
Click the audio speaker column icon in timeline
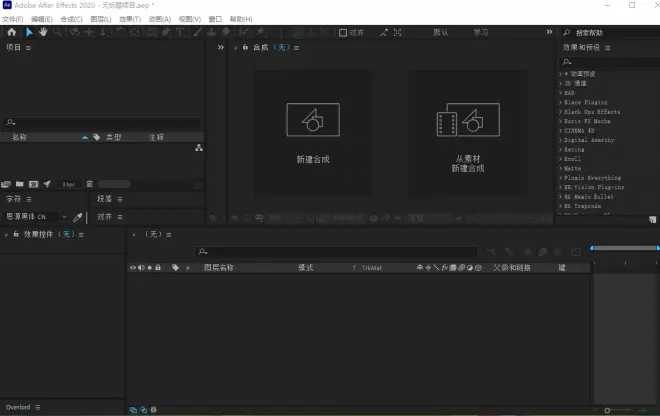[x=141, y=267]
